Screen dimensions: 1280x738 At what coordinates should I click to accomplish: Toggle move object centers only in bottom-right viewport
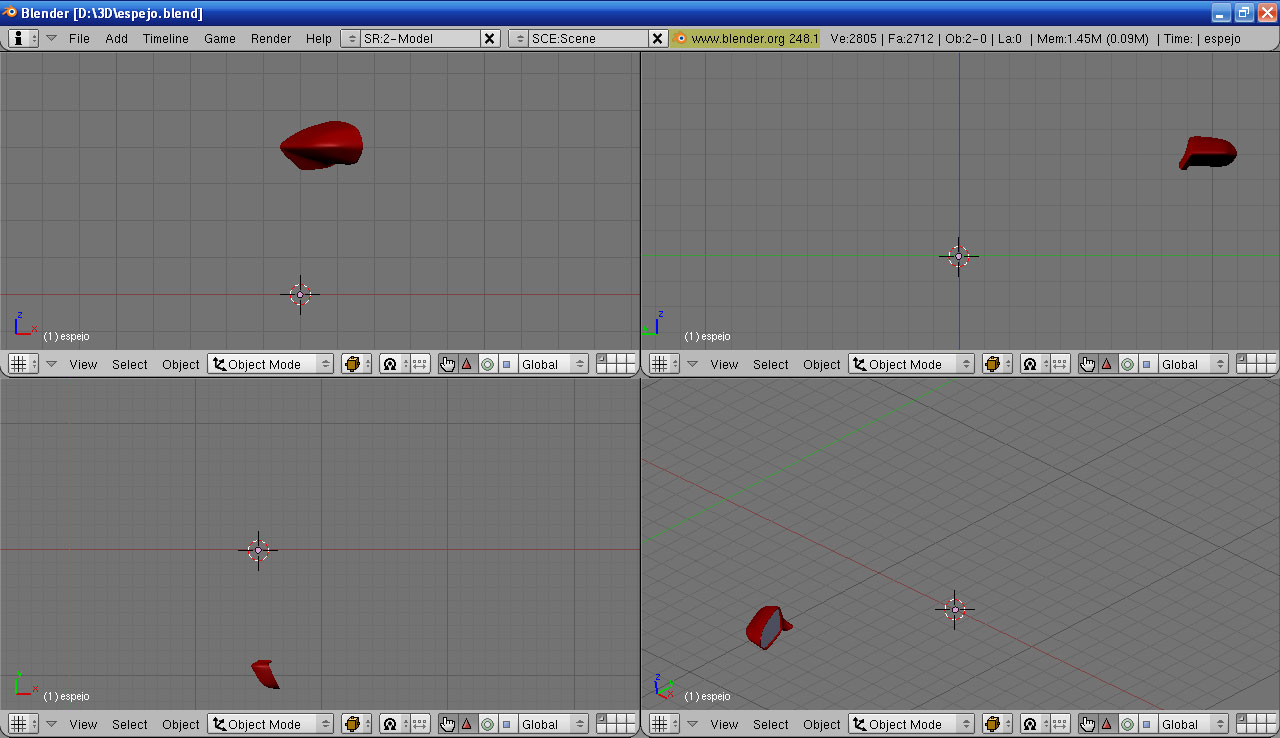(1061, 724)
